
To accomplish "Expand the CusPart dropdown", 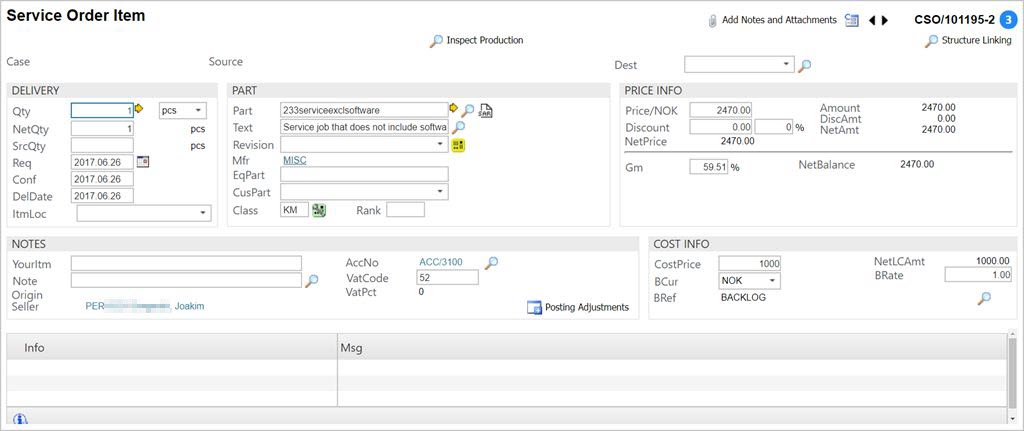I will tap(364, 192).
